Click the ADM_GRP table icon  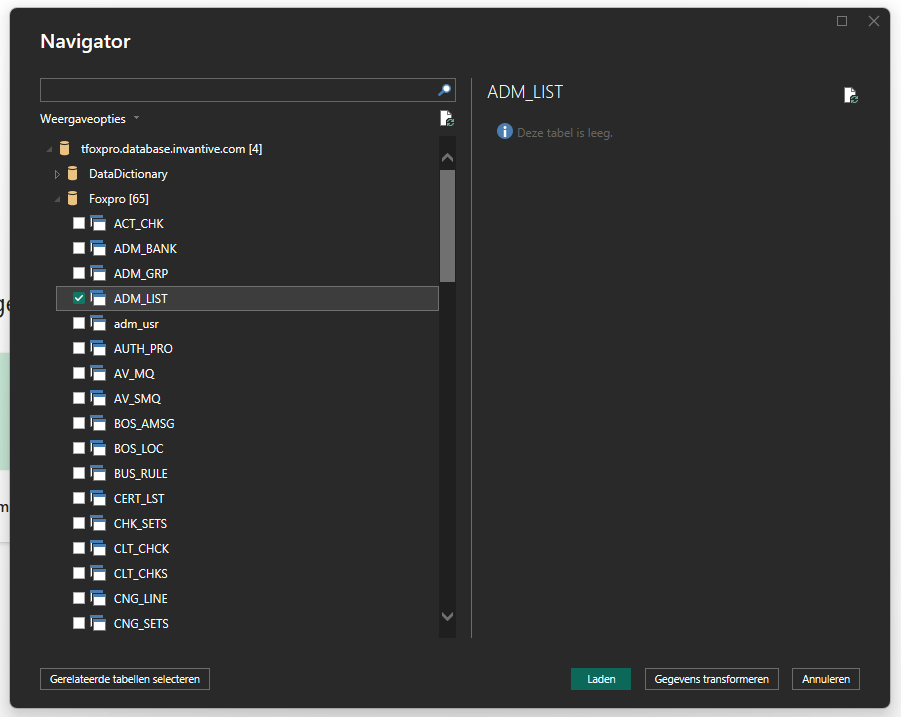98,273
